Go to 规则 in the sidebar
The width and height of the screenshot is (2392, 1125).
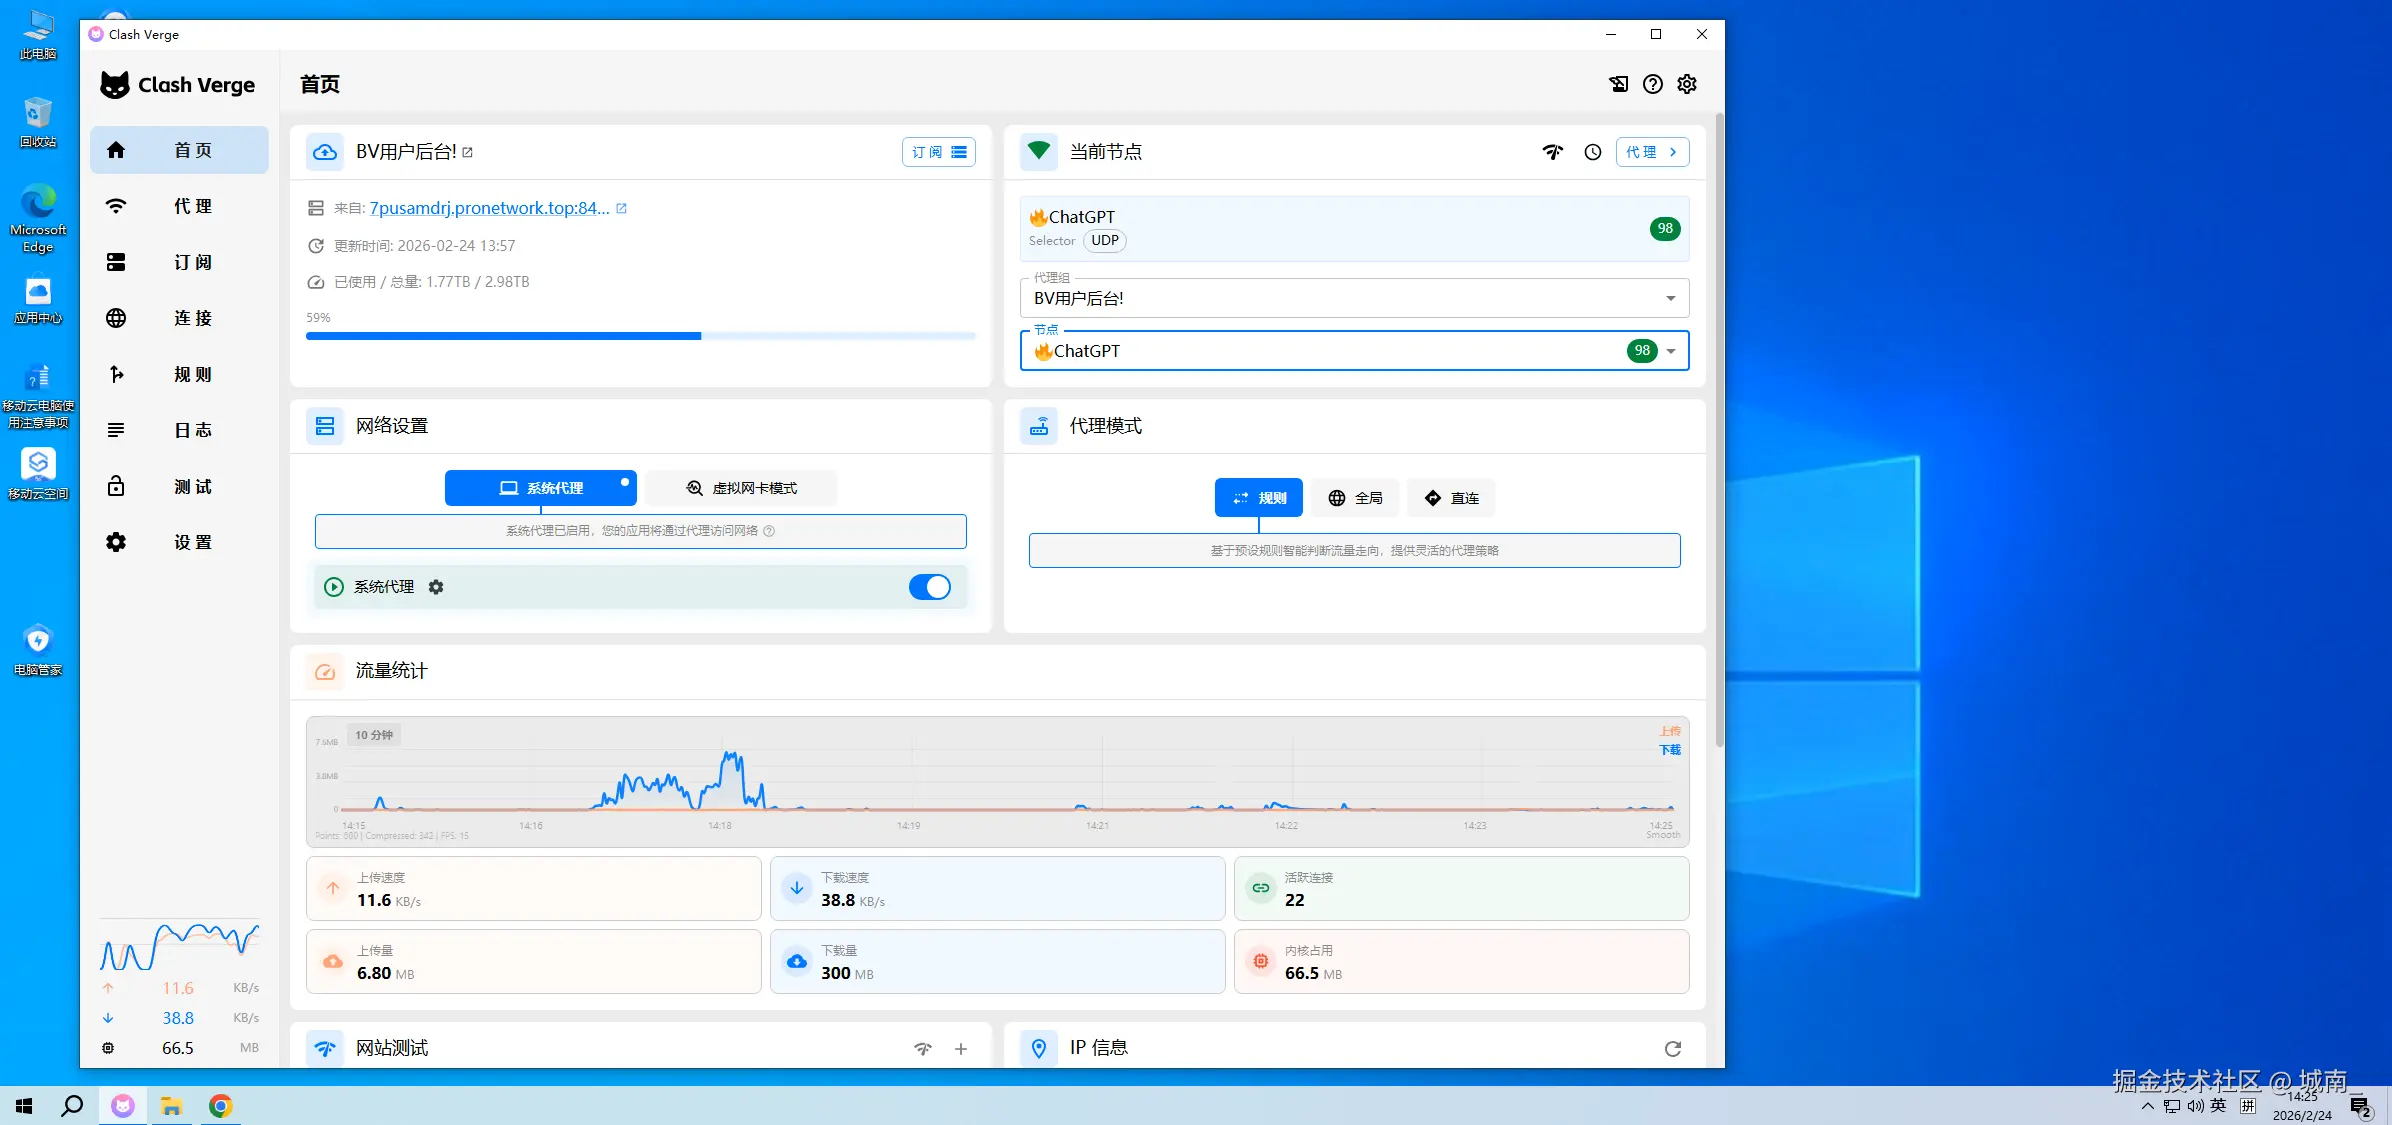pos(178,374)
